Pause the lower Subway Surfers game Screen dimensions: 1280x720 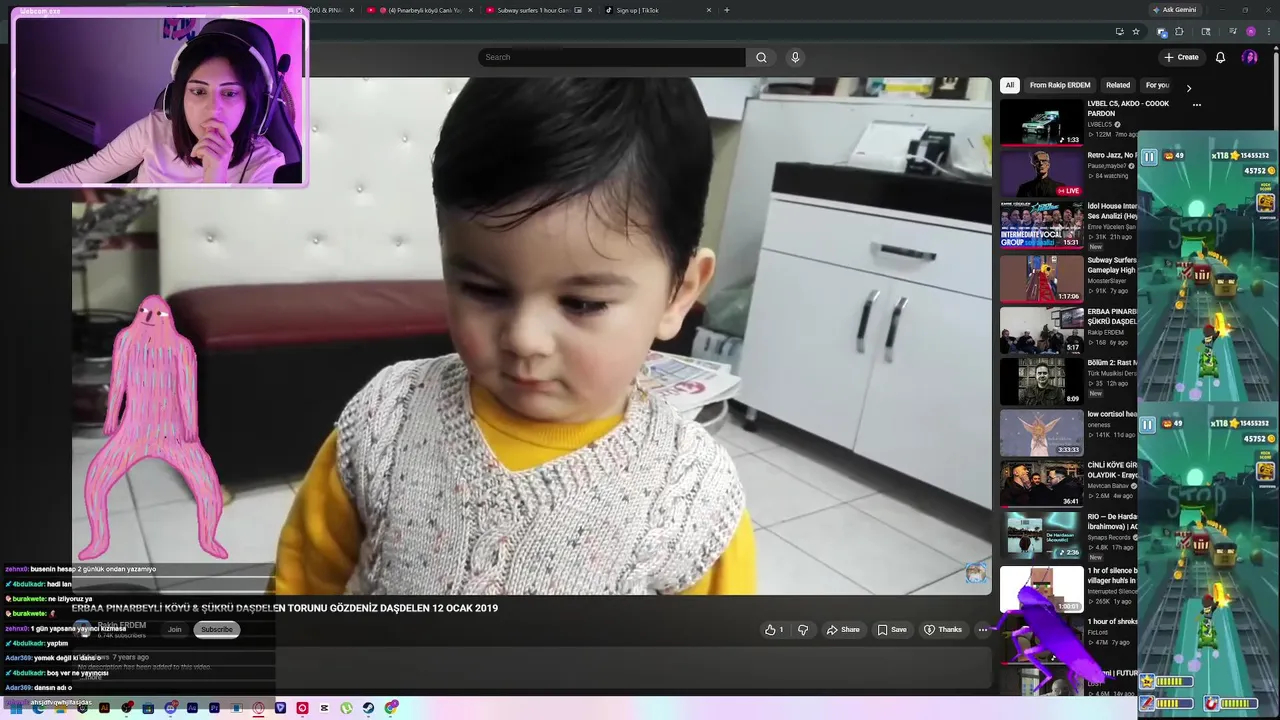[1148, 425]
